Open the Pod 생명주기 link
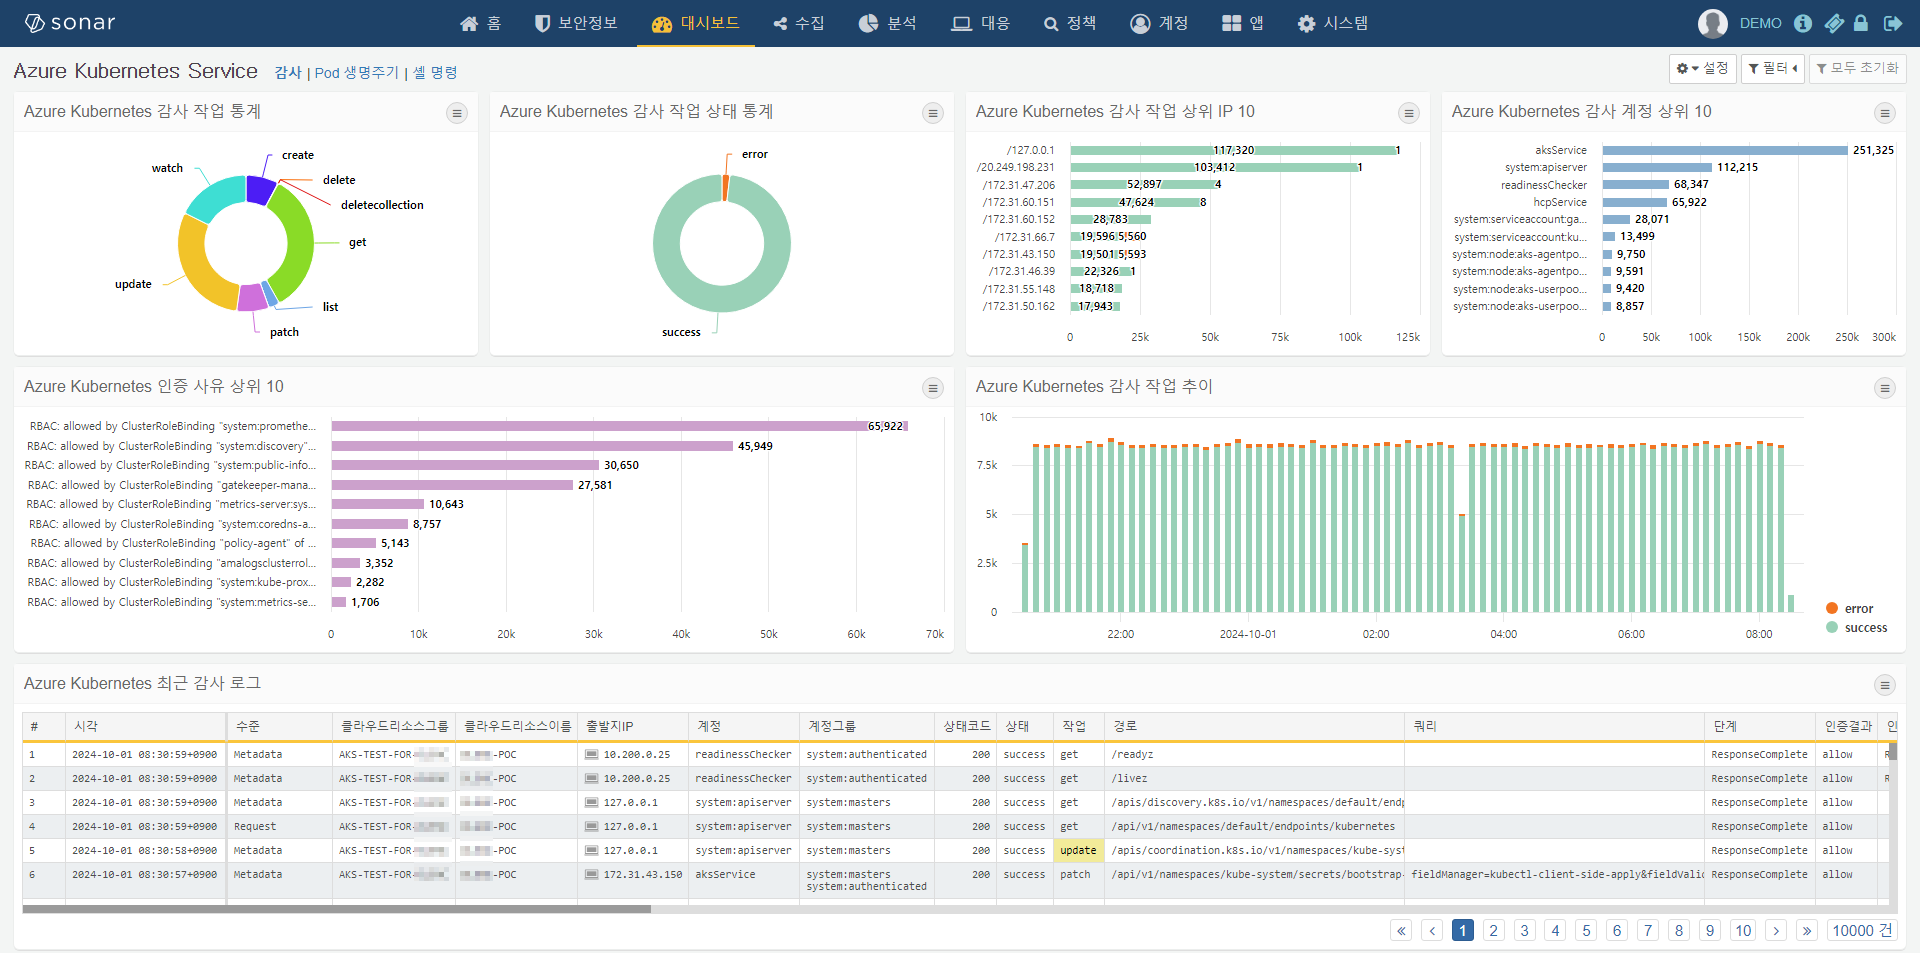 click(356, 73)
